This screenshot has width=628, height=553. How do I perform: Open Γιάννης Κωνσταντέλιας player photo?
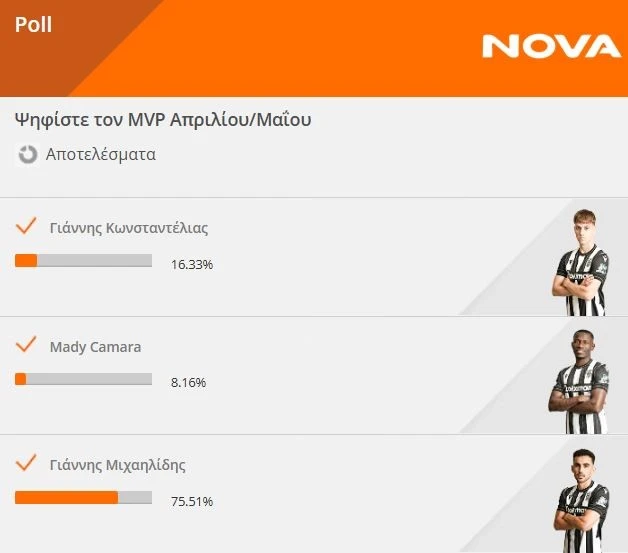tap(581, 263)
